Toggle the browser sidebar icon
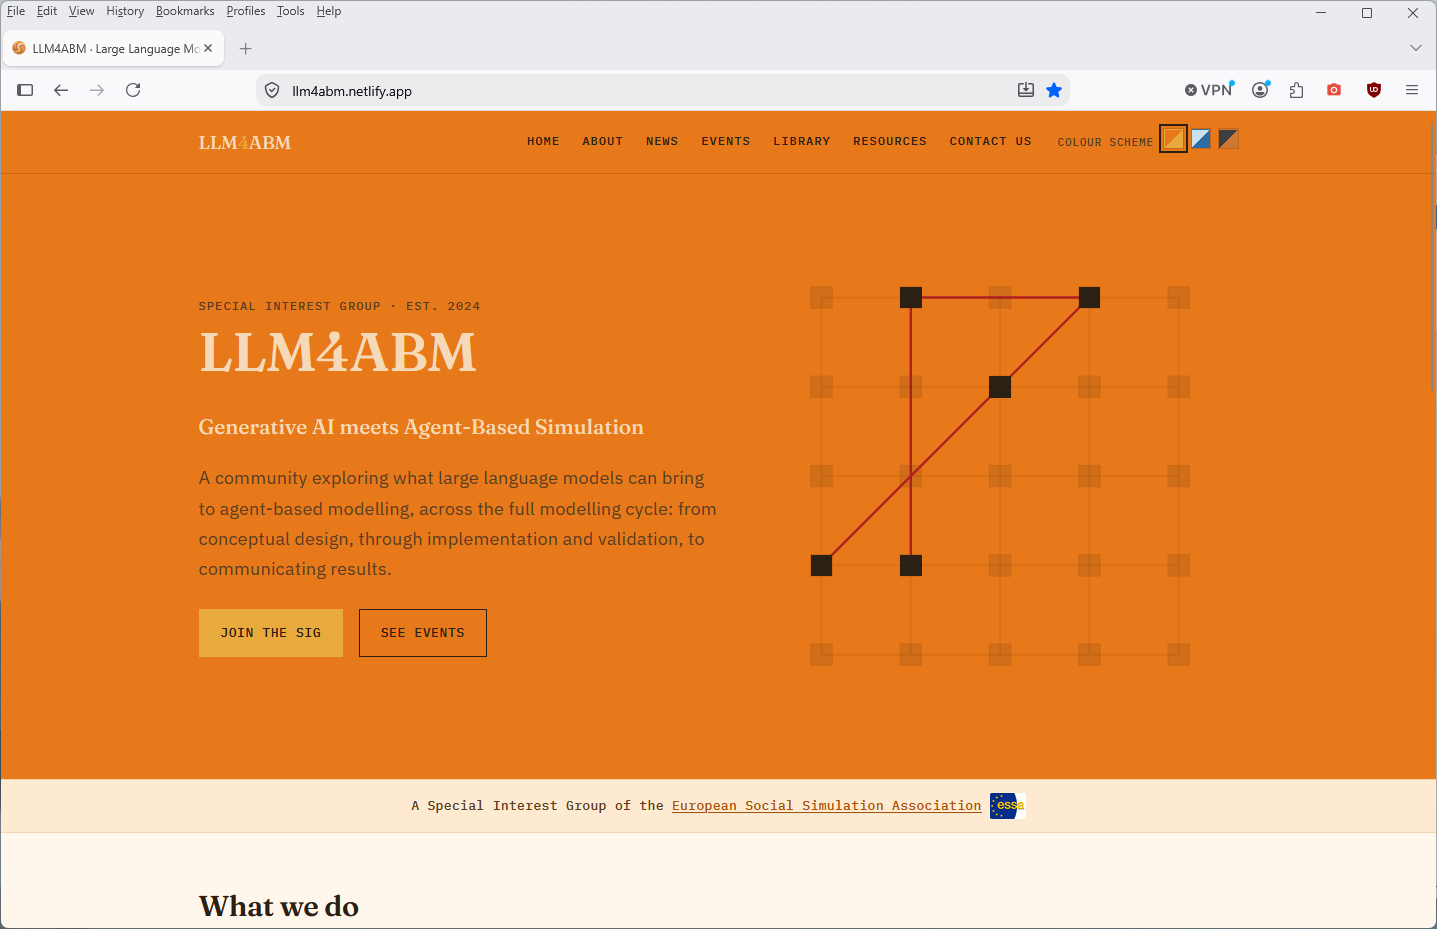 (x=26, y=90)
